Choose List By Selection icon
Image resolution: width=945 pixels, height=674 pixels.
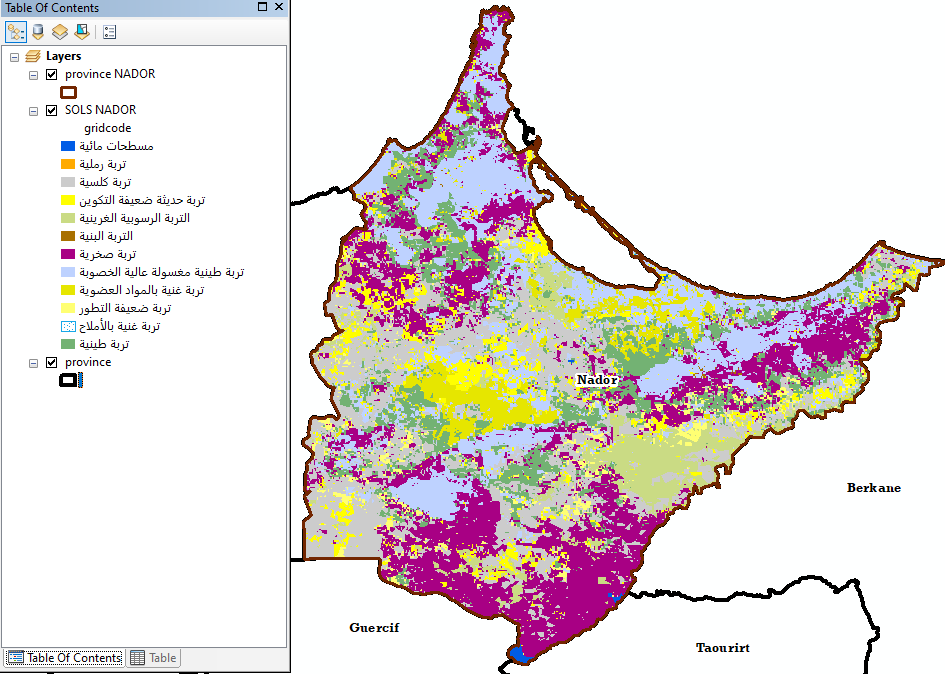click(x=82, y=31)
